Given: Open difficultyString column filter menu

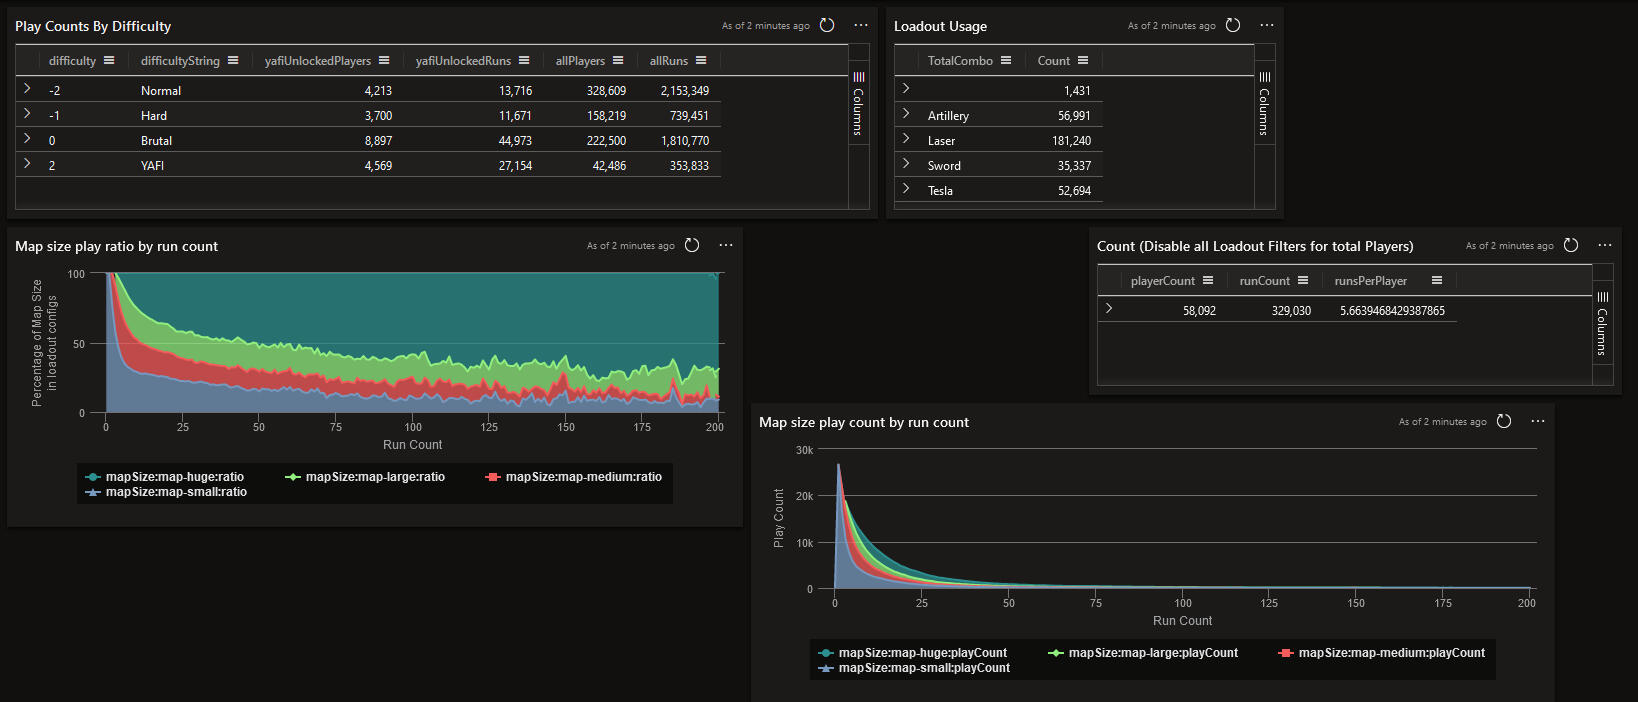Looking at the screenshot, I should (x=233, y=60).
